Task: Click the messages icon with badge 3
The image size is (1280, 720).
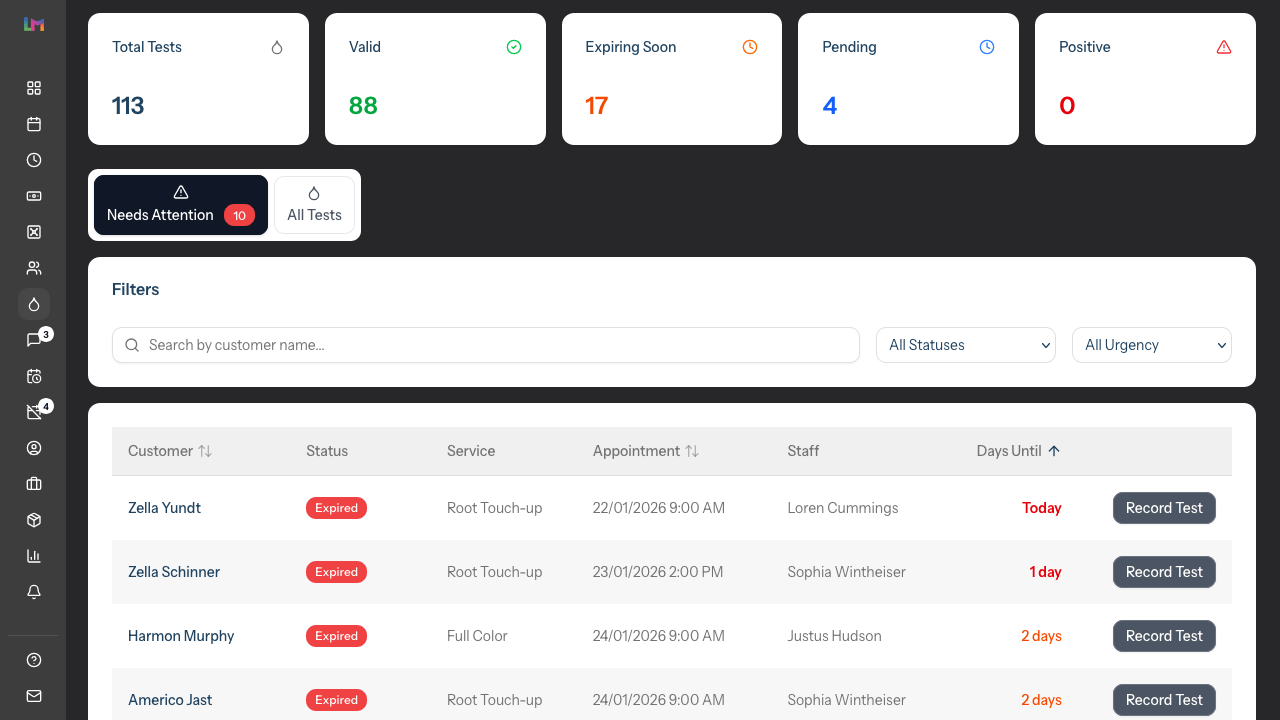Action: point(34,340)
